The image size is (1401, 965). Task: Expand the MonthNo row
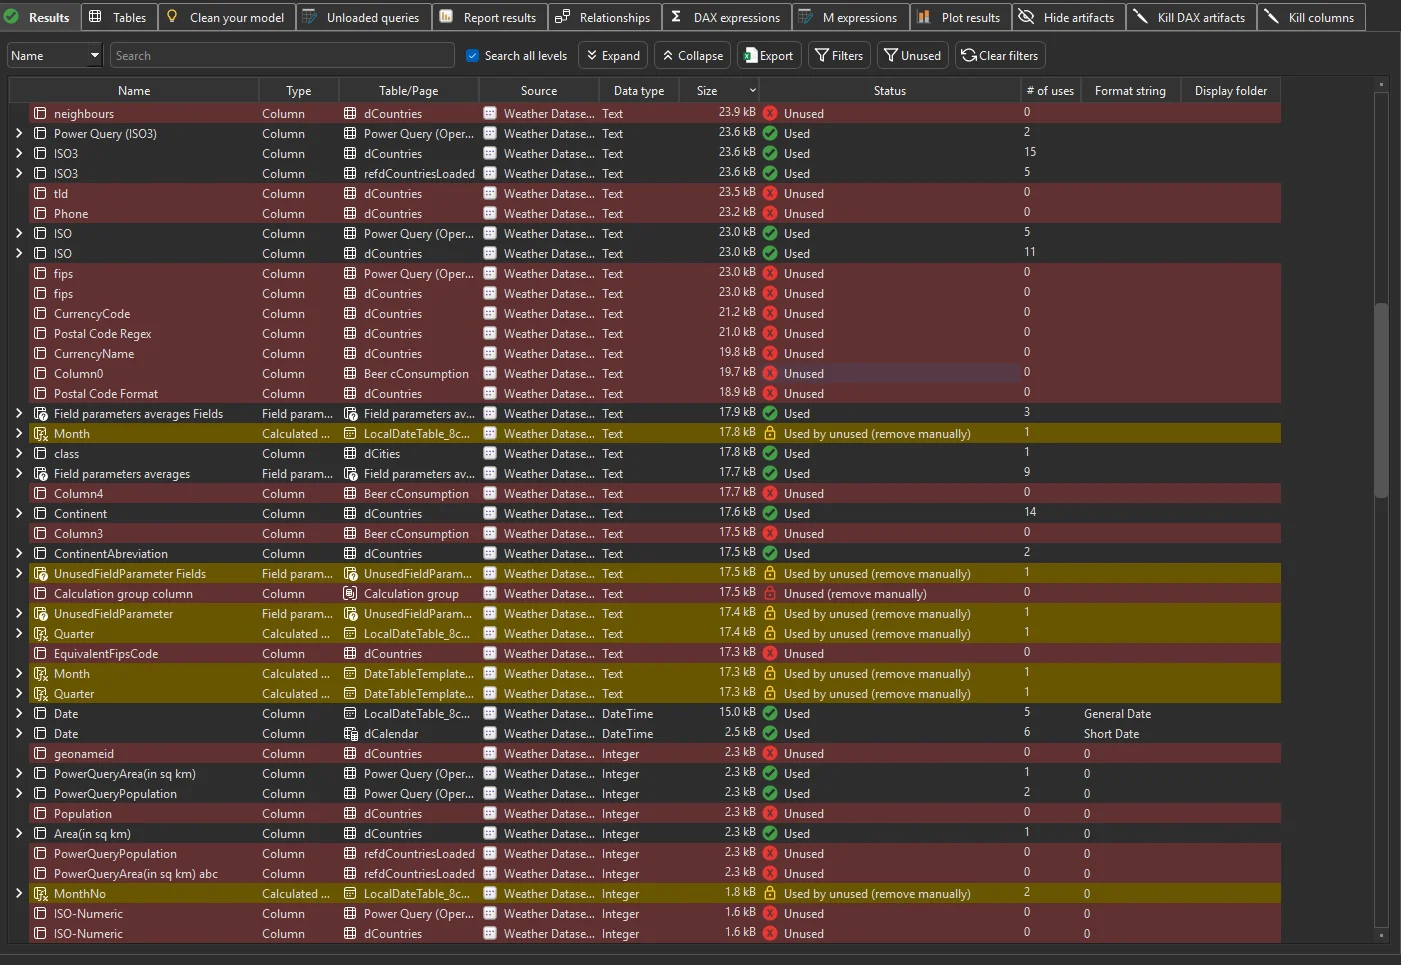point(19,893)
